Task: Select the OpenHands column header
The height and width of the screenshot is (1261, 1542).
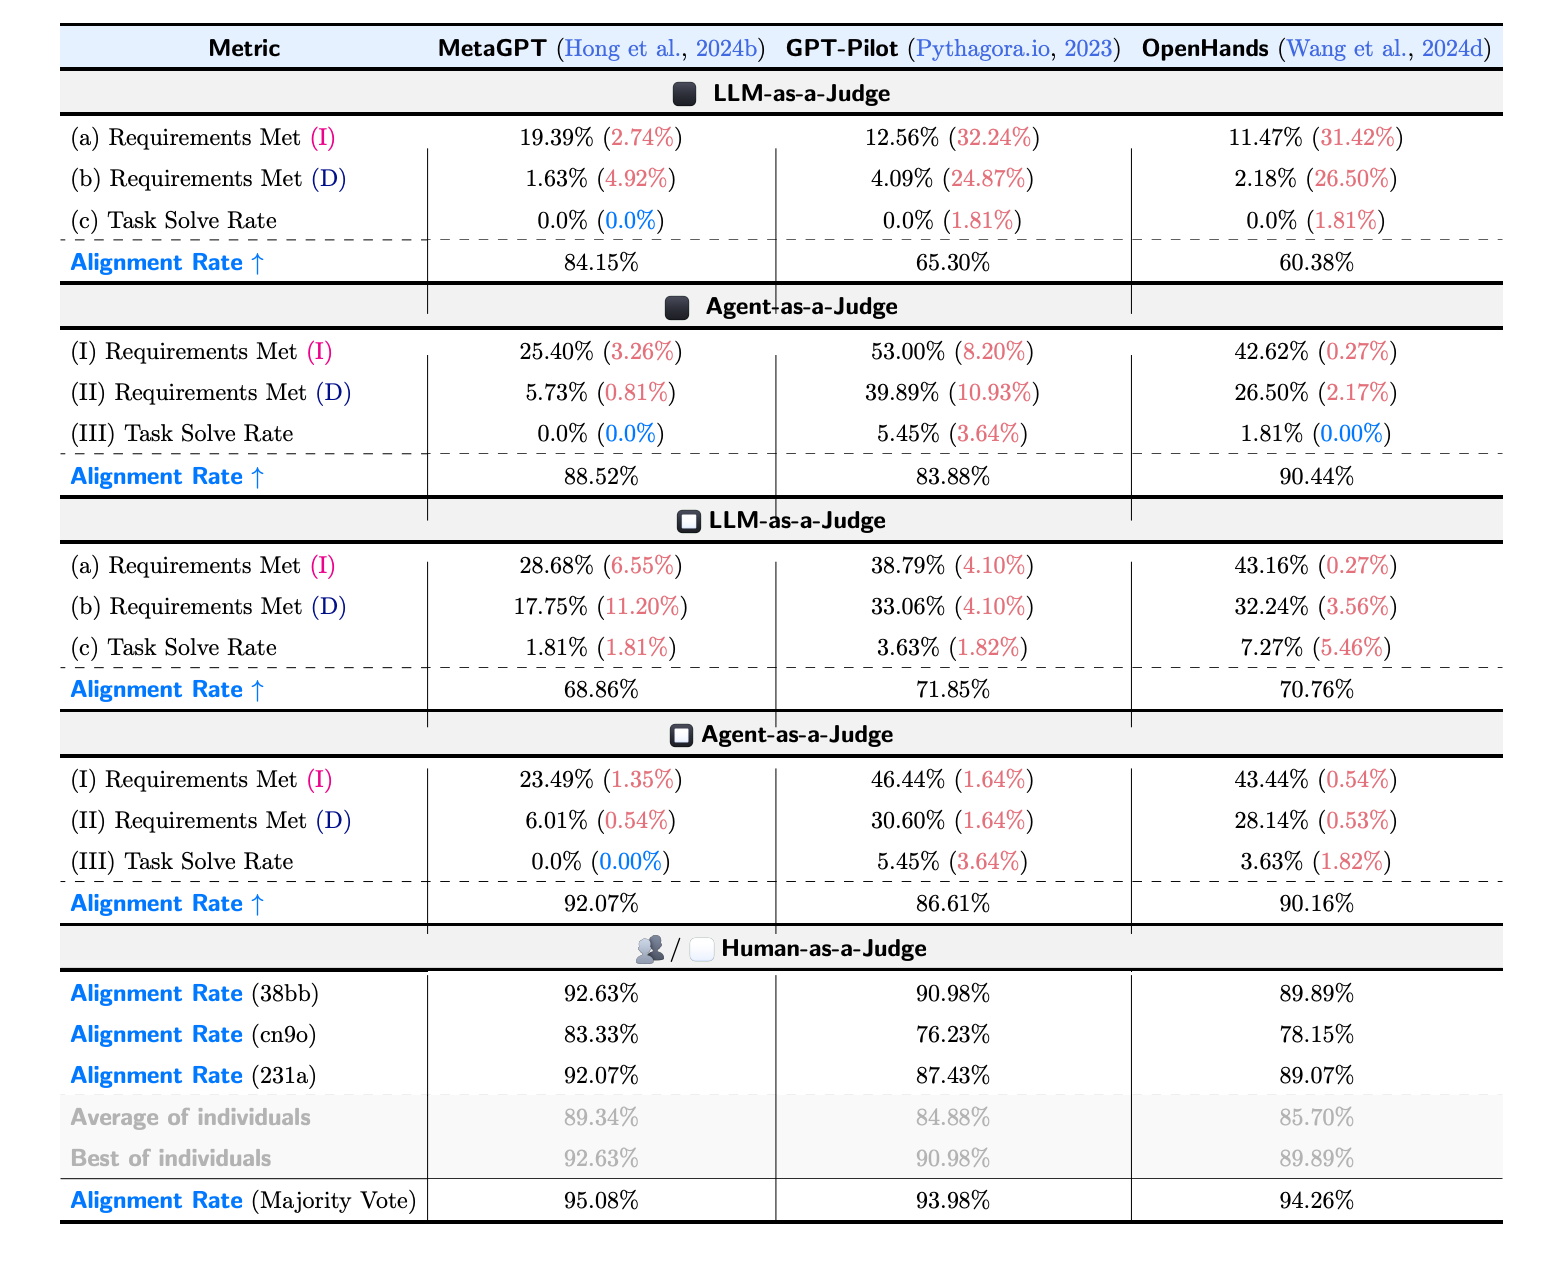Action: [x=1204, y=46]
